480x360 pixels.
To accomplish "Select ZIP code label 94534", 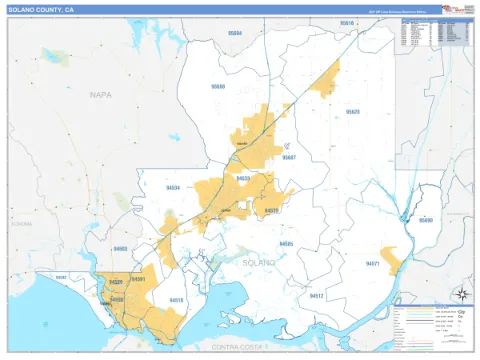I will click(173, 188).
